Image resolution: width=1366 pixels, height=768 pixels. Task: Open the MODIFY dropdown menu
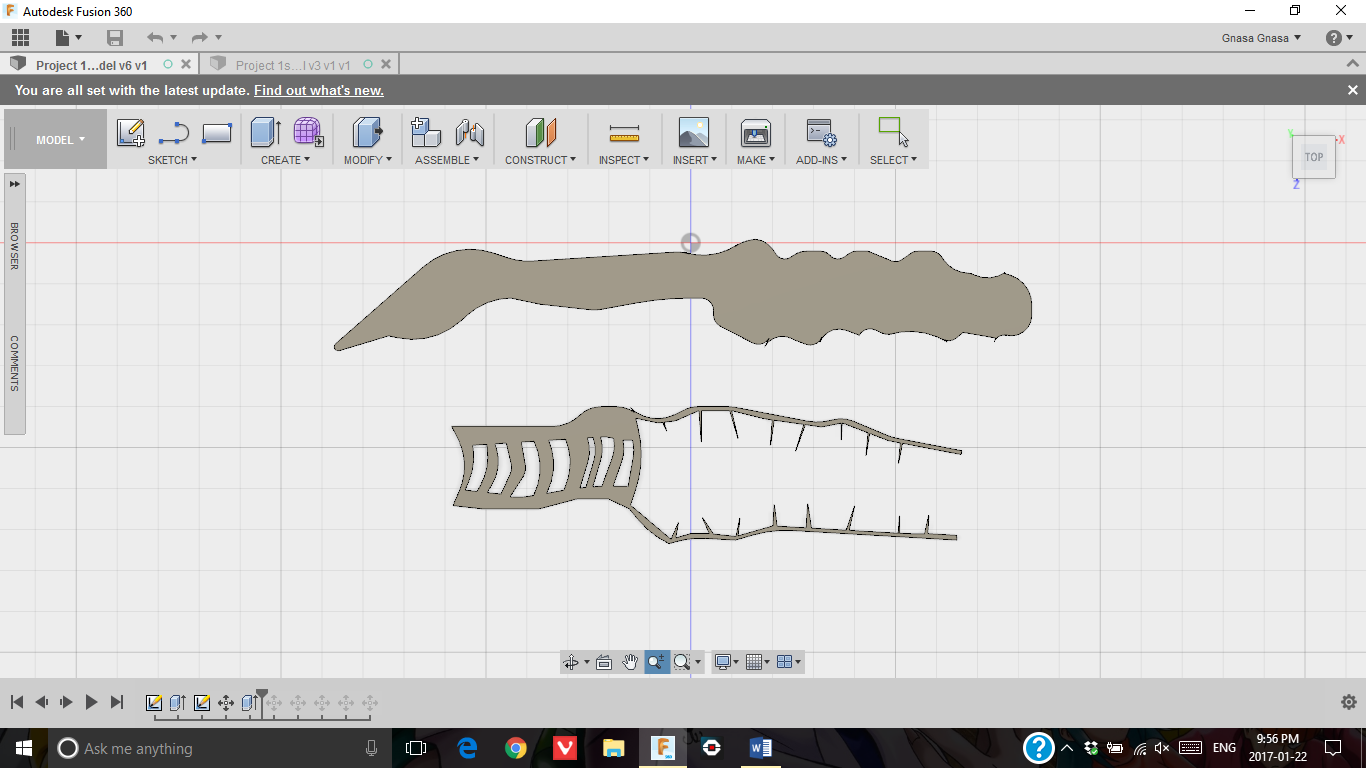pyautogui.click(x=368, y=160)
